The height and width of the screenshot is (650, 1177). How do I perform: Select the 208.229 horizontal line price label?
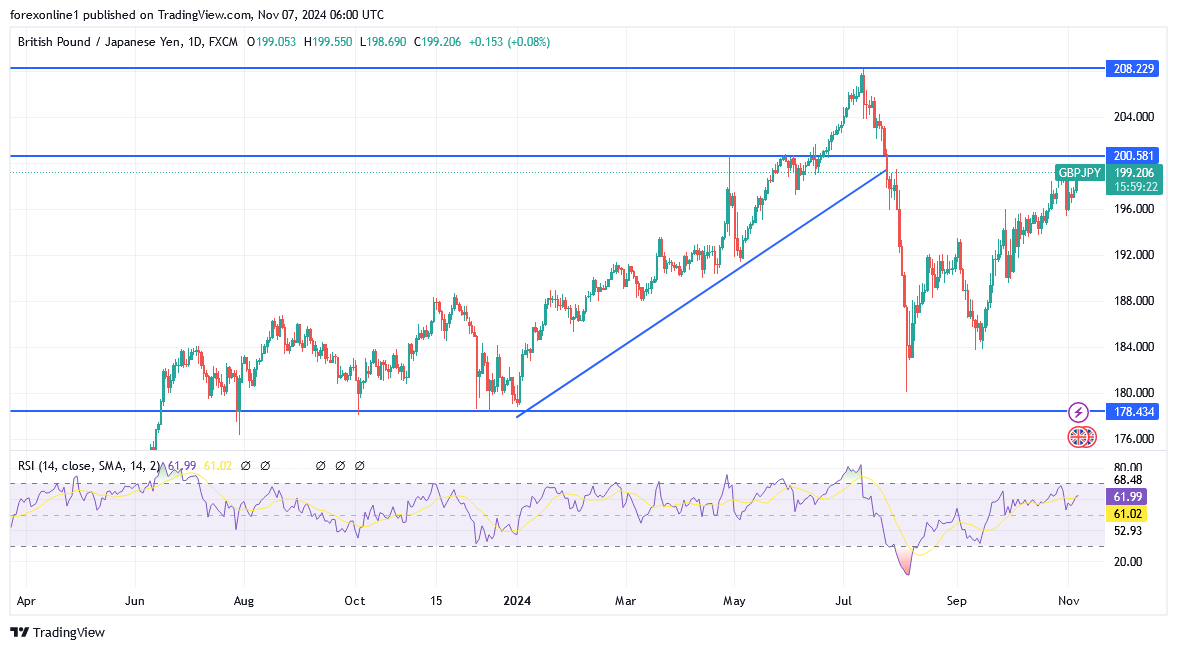click(1132, 69)
